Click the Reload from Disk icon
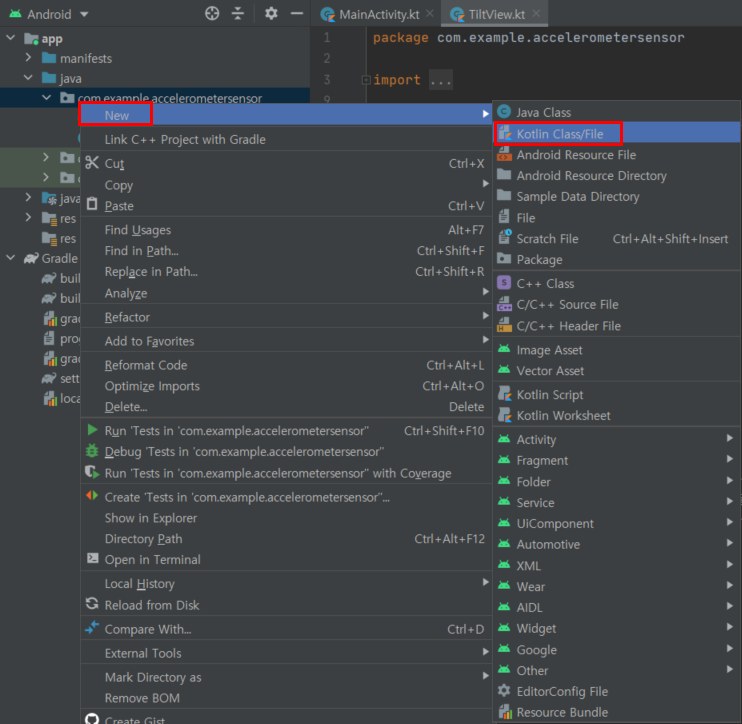Screen dimensions: 742x724 point(92,604)
